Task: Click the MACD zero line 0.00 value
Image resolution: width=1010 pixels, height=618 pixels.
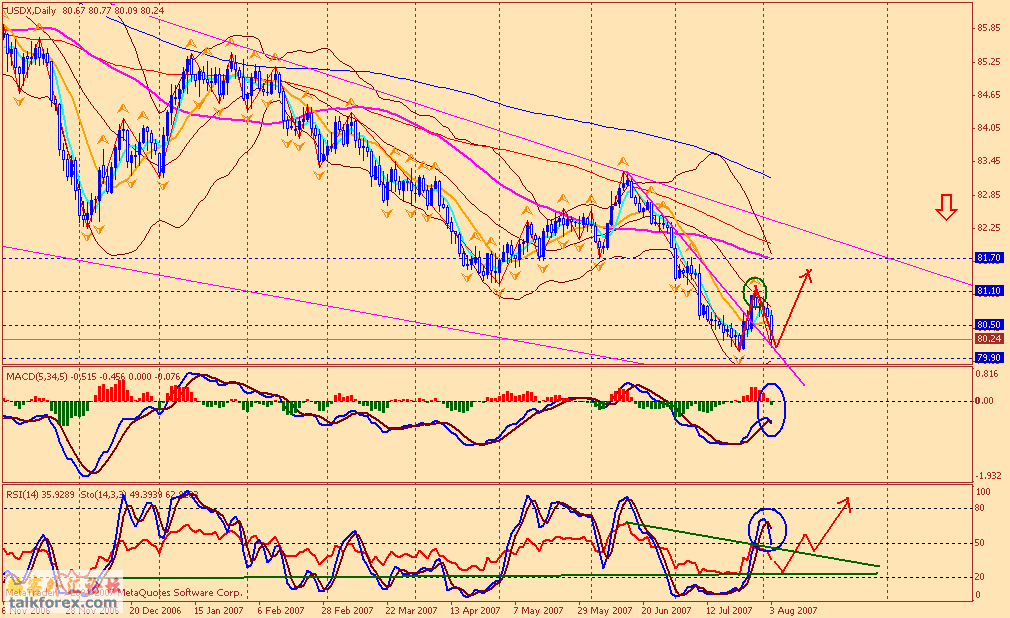Action: point(985,401)
